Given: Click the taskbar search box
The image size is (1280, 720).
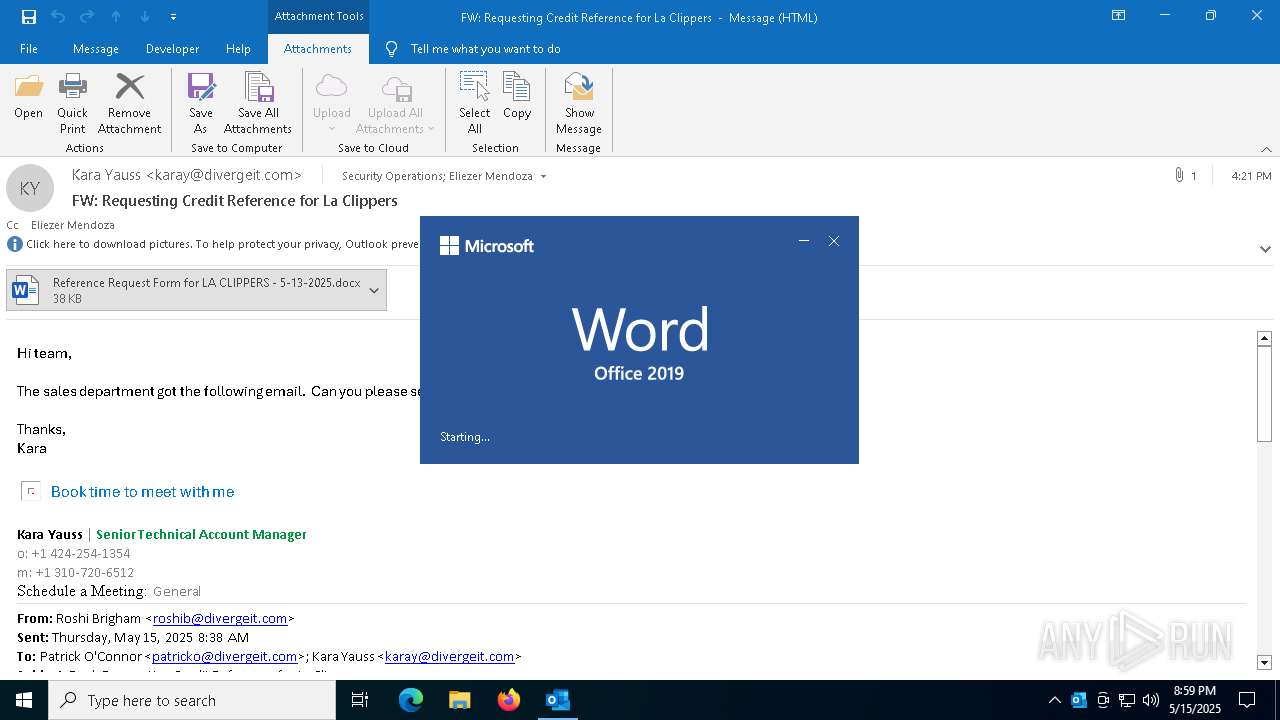Looking at the screenshot, I should click(x=192, y=700).
